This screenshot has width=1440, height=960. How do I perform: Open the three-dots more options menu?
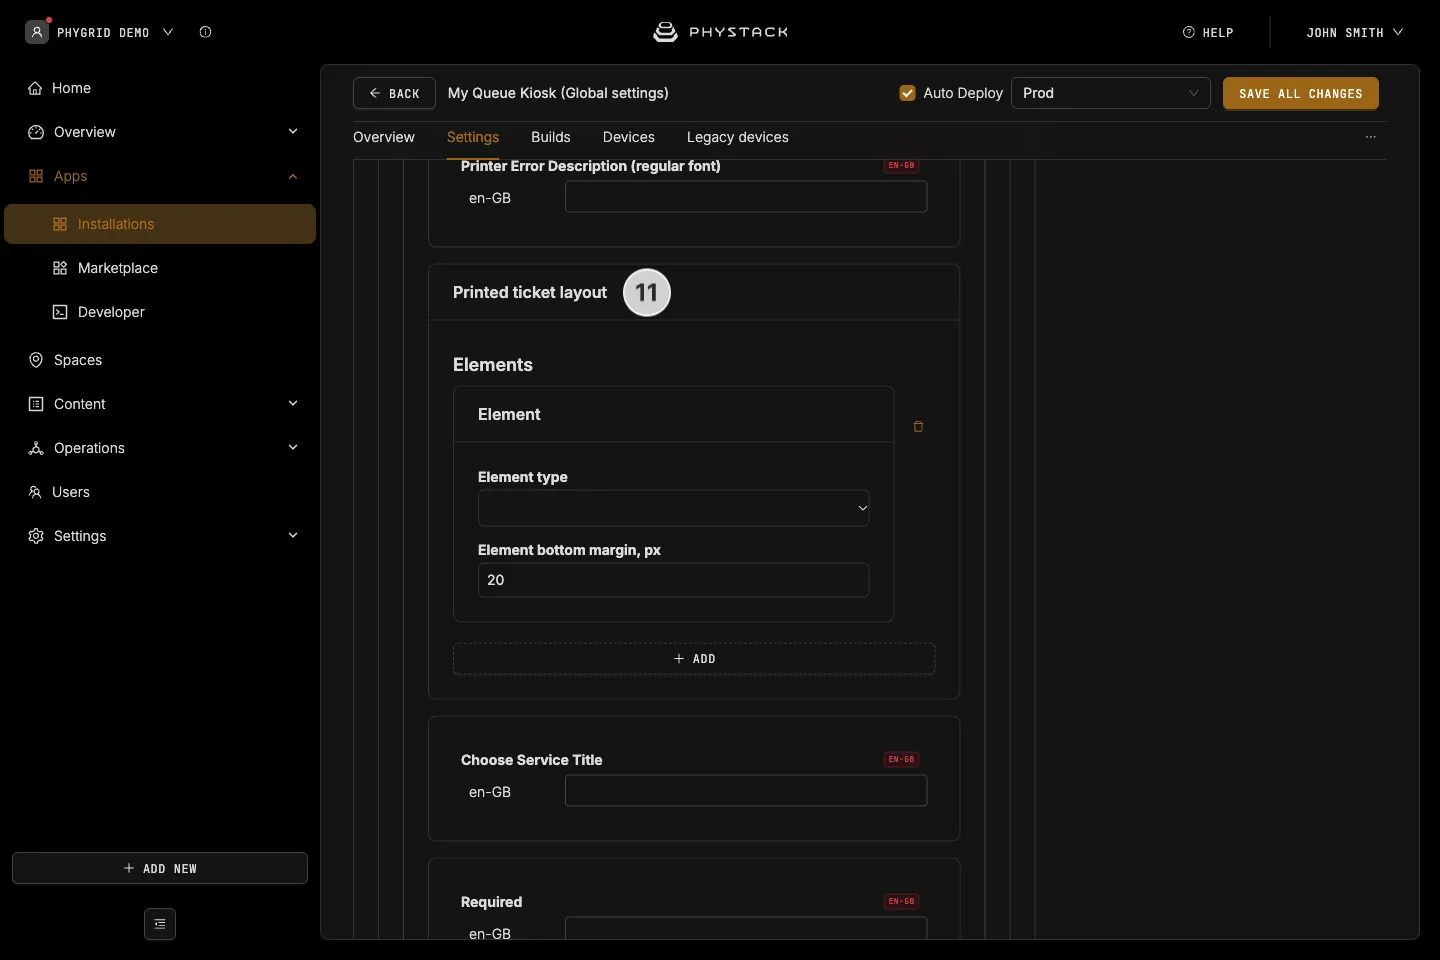click(1371, 137)
